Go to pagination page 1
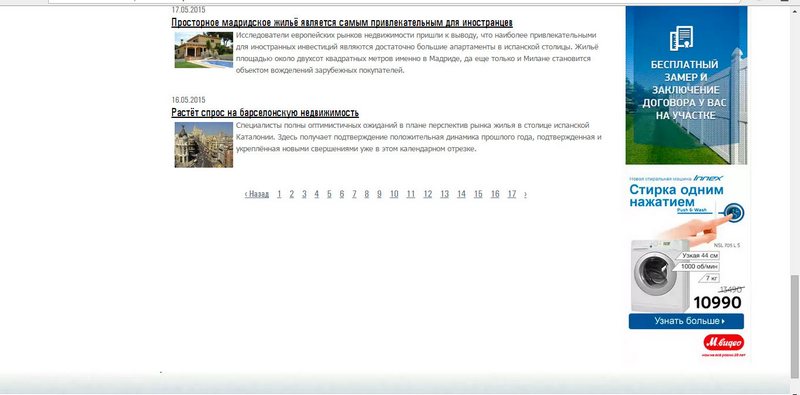 279,194
